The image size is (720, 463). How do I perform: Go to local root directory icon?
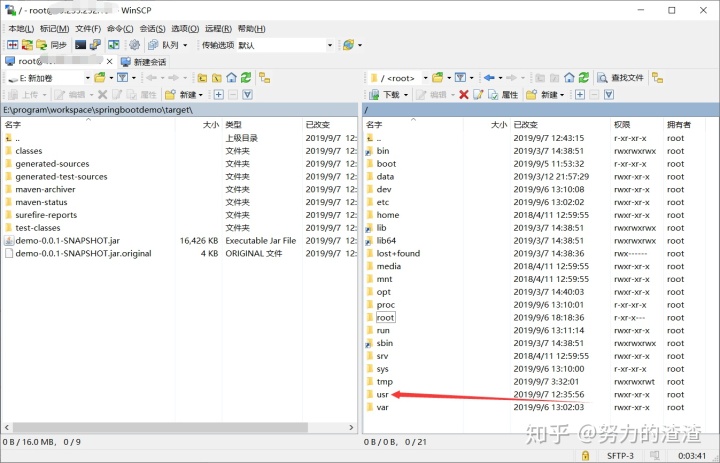pos(217,78)
